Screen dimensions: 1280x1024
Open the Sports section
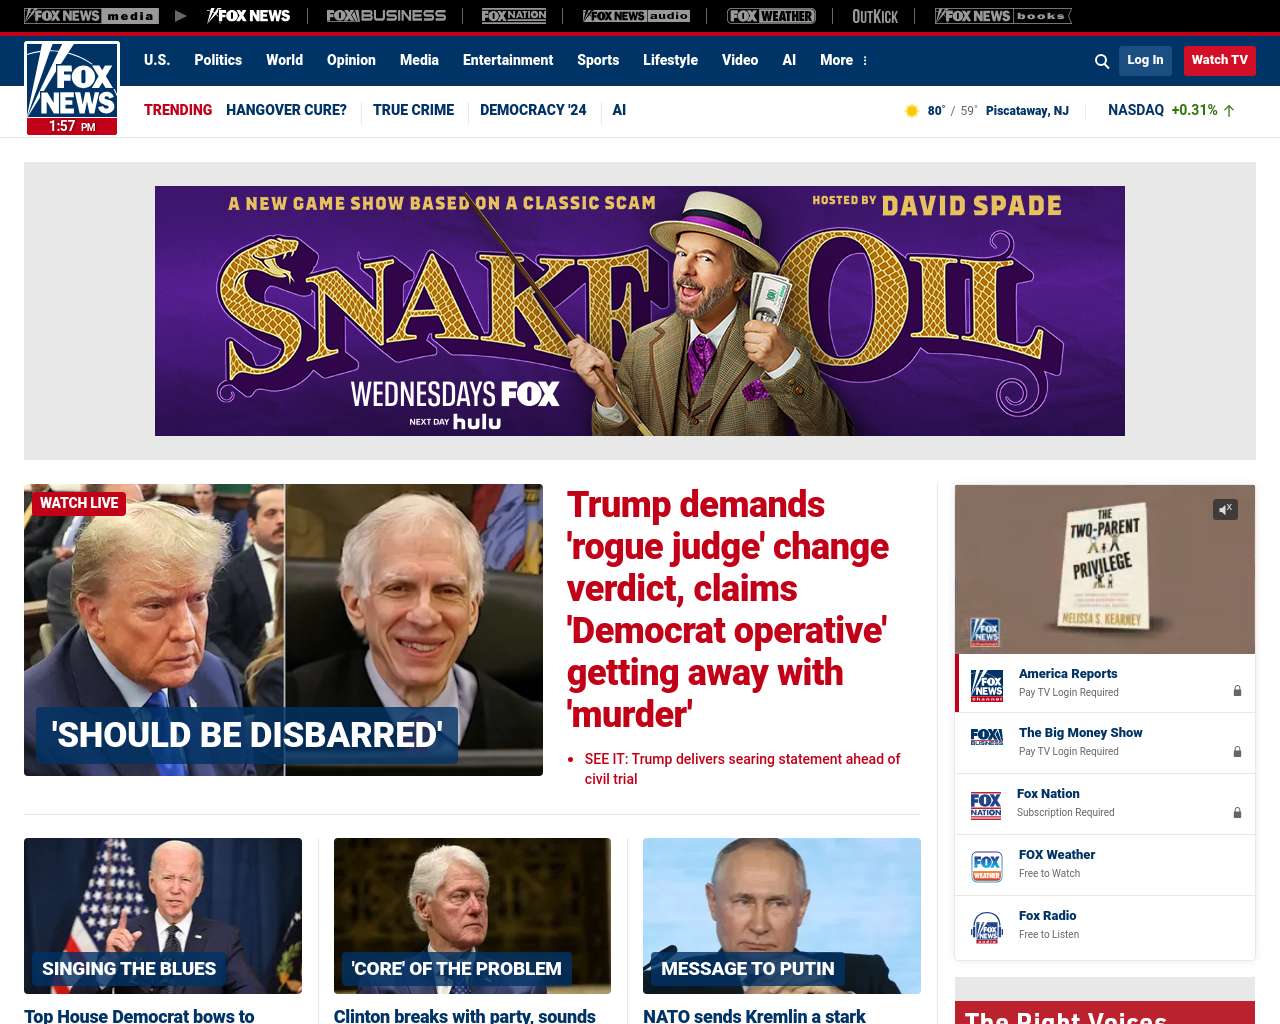coord(598,60)
